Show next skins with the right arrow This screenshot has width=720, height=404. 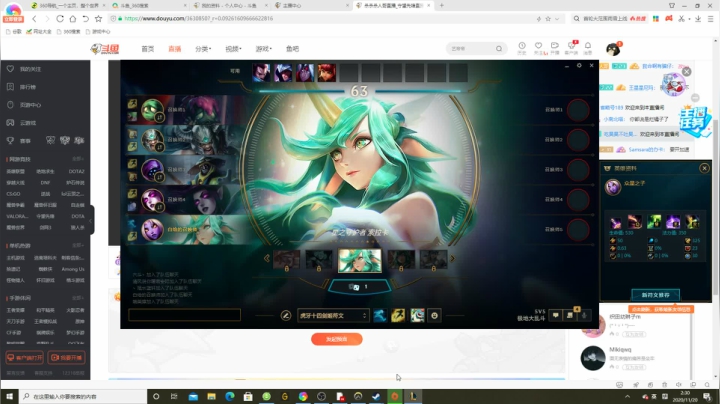(453, 258)
